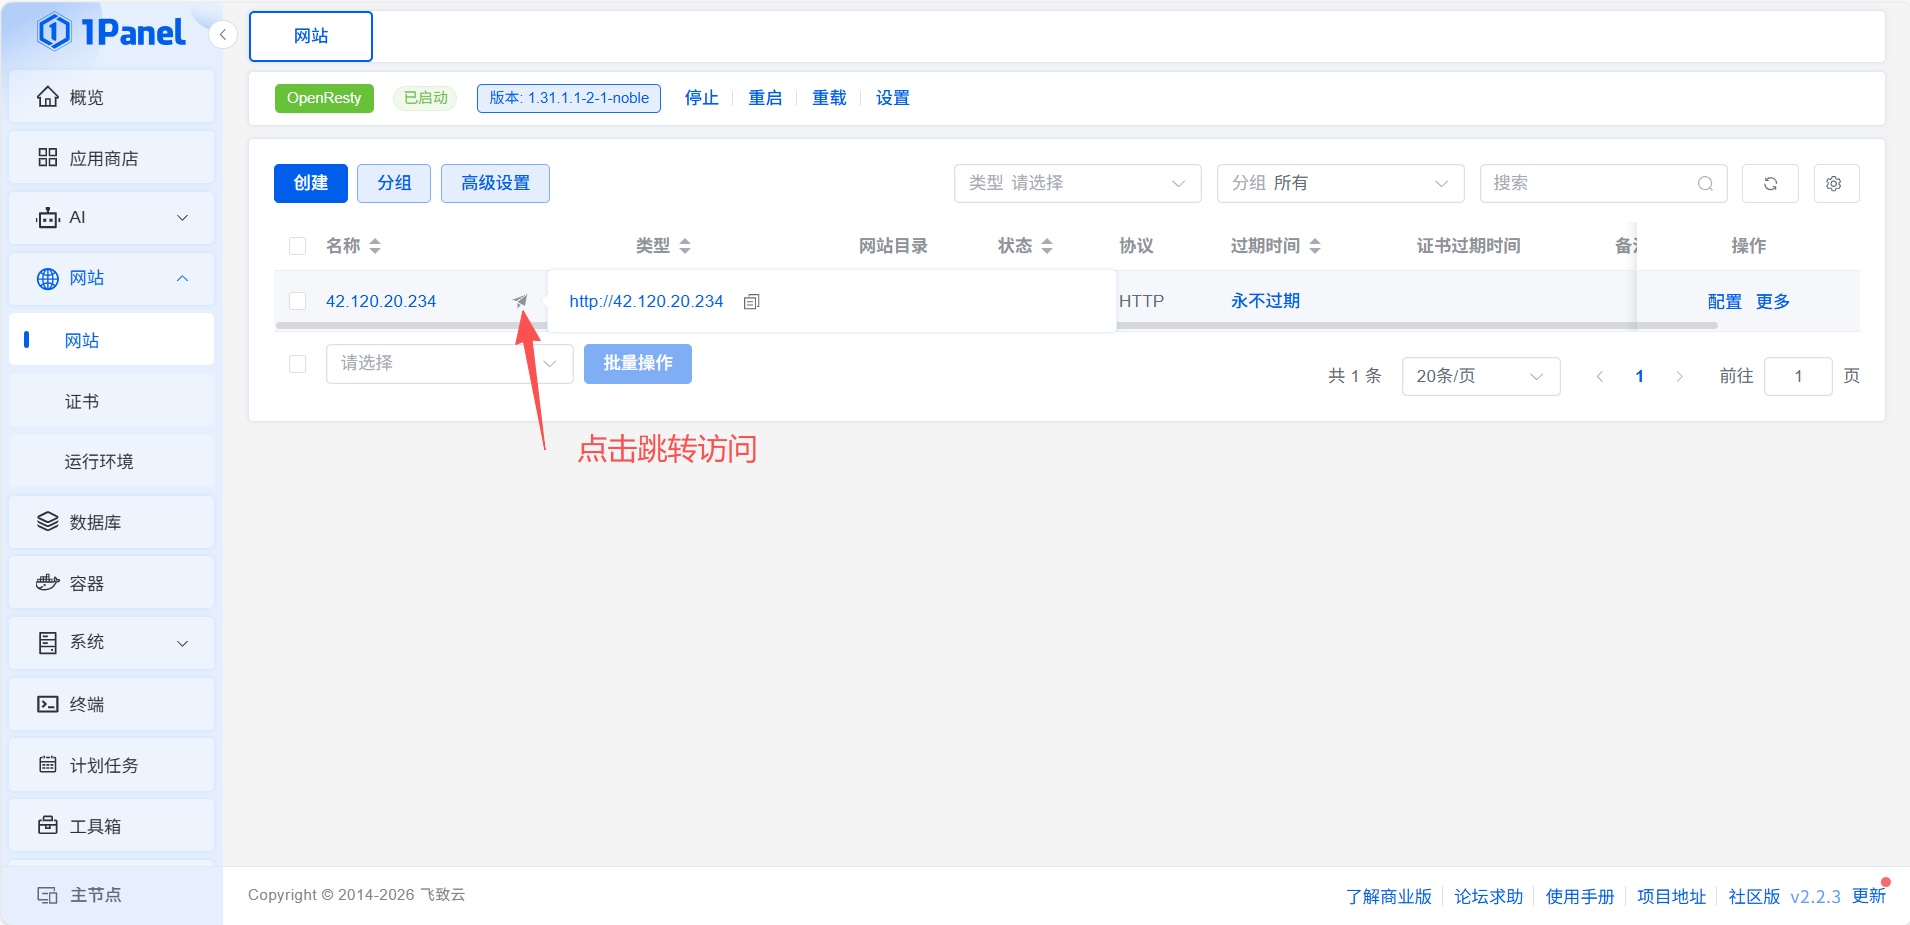Sort by 名称 column arrows
The width and height of the screenshot is (1910, 925).
click(x=375, y=246)
